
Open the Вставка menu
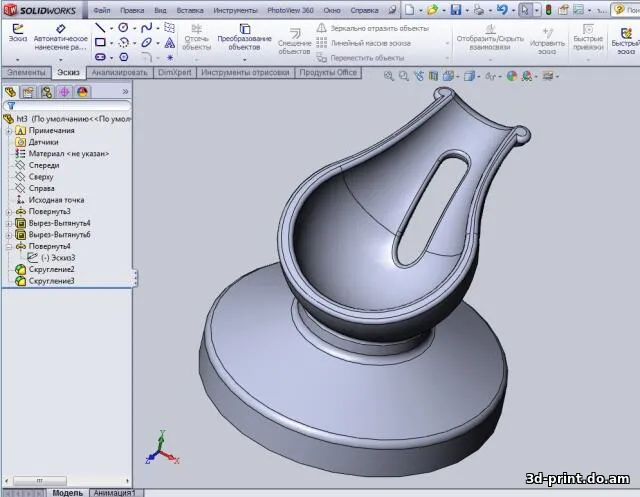pos(190,10)
